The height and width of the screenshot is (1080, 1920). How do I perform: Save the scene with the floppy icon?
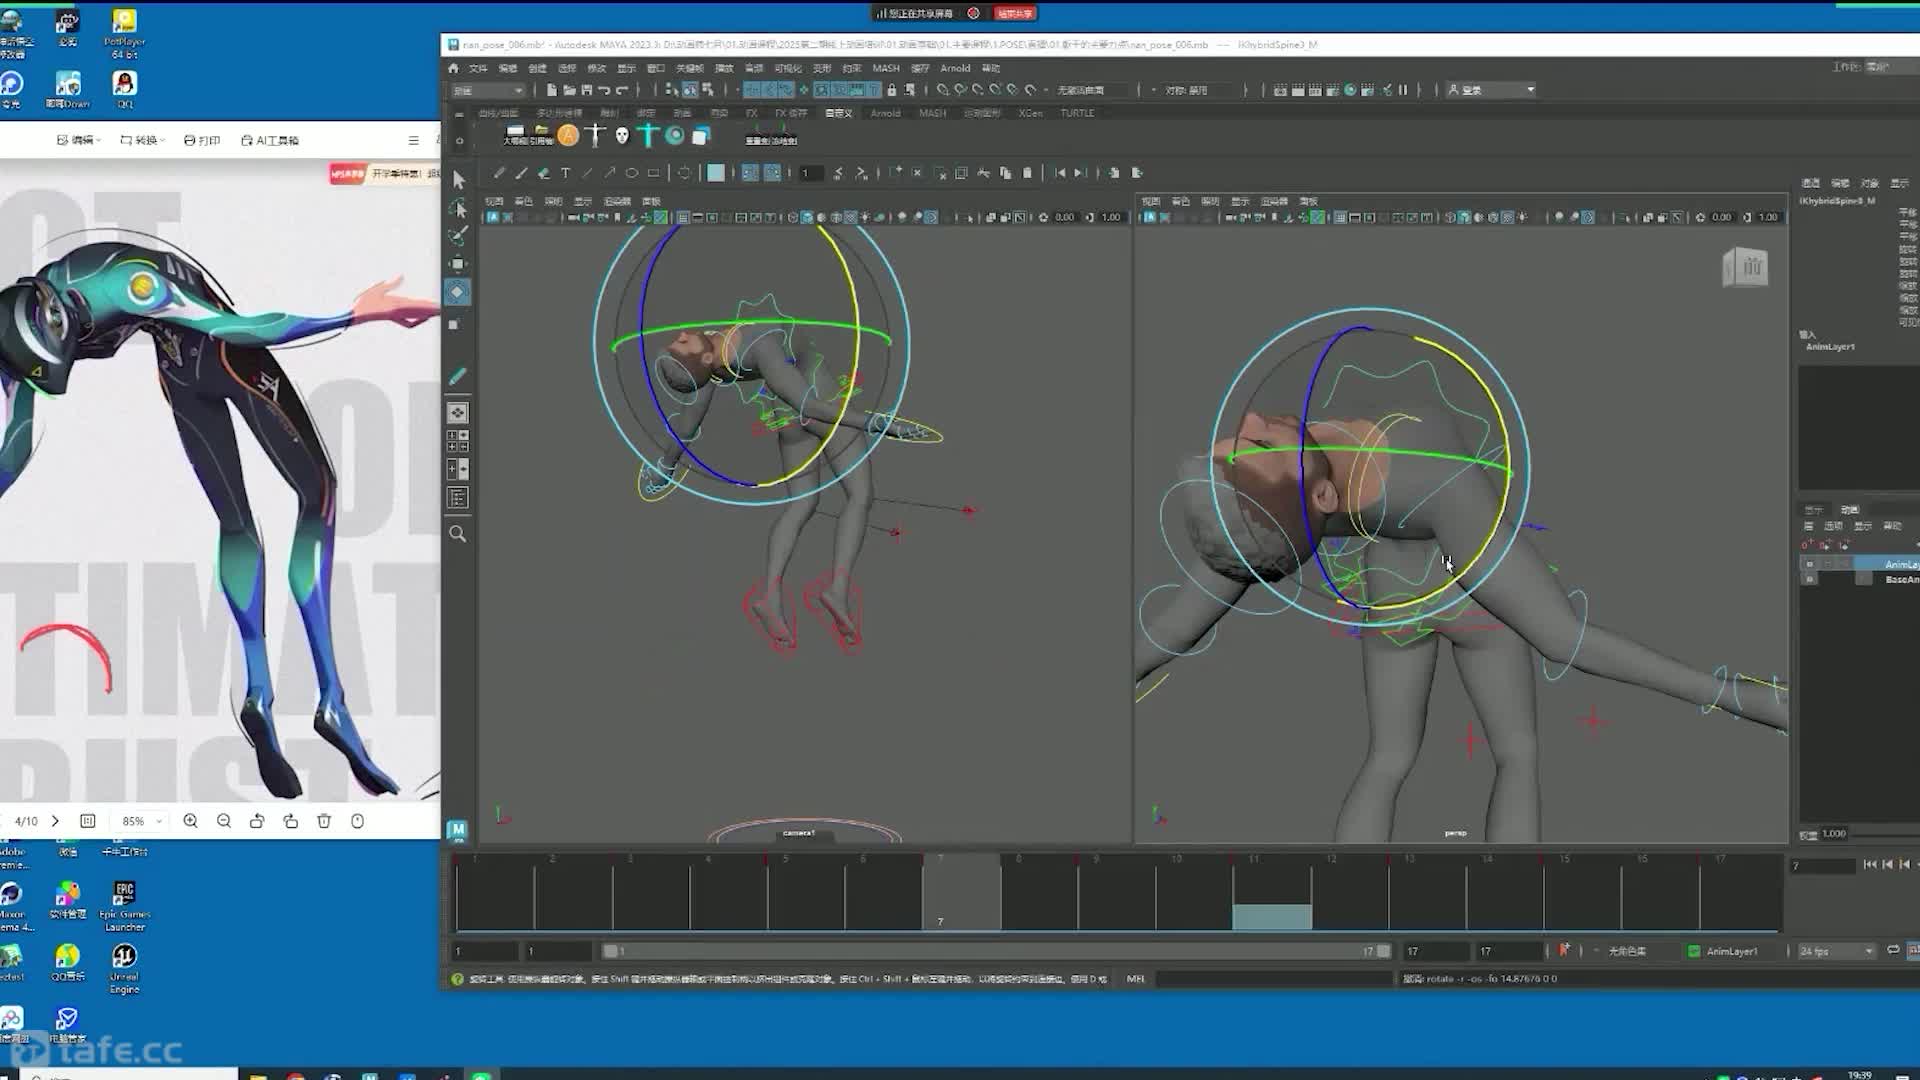click(x=587, y=90)
